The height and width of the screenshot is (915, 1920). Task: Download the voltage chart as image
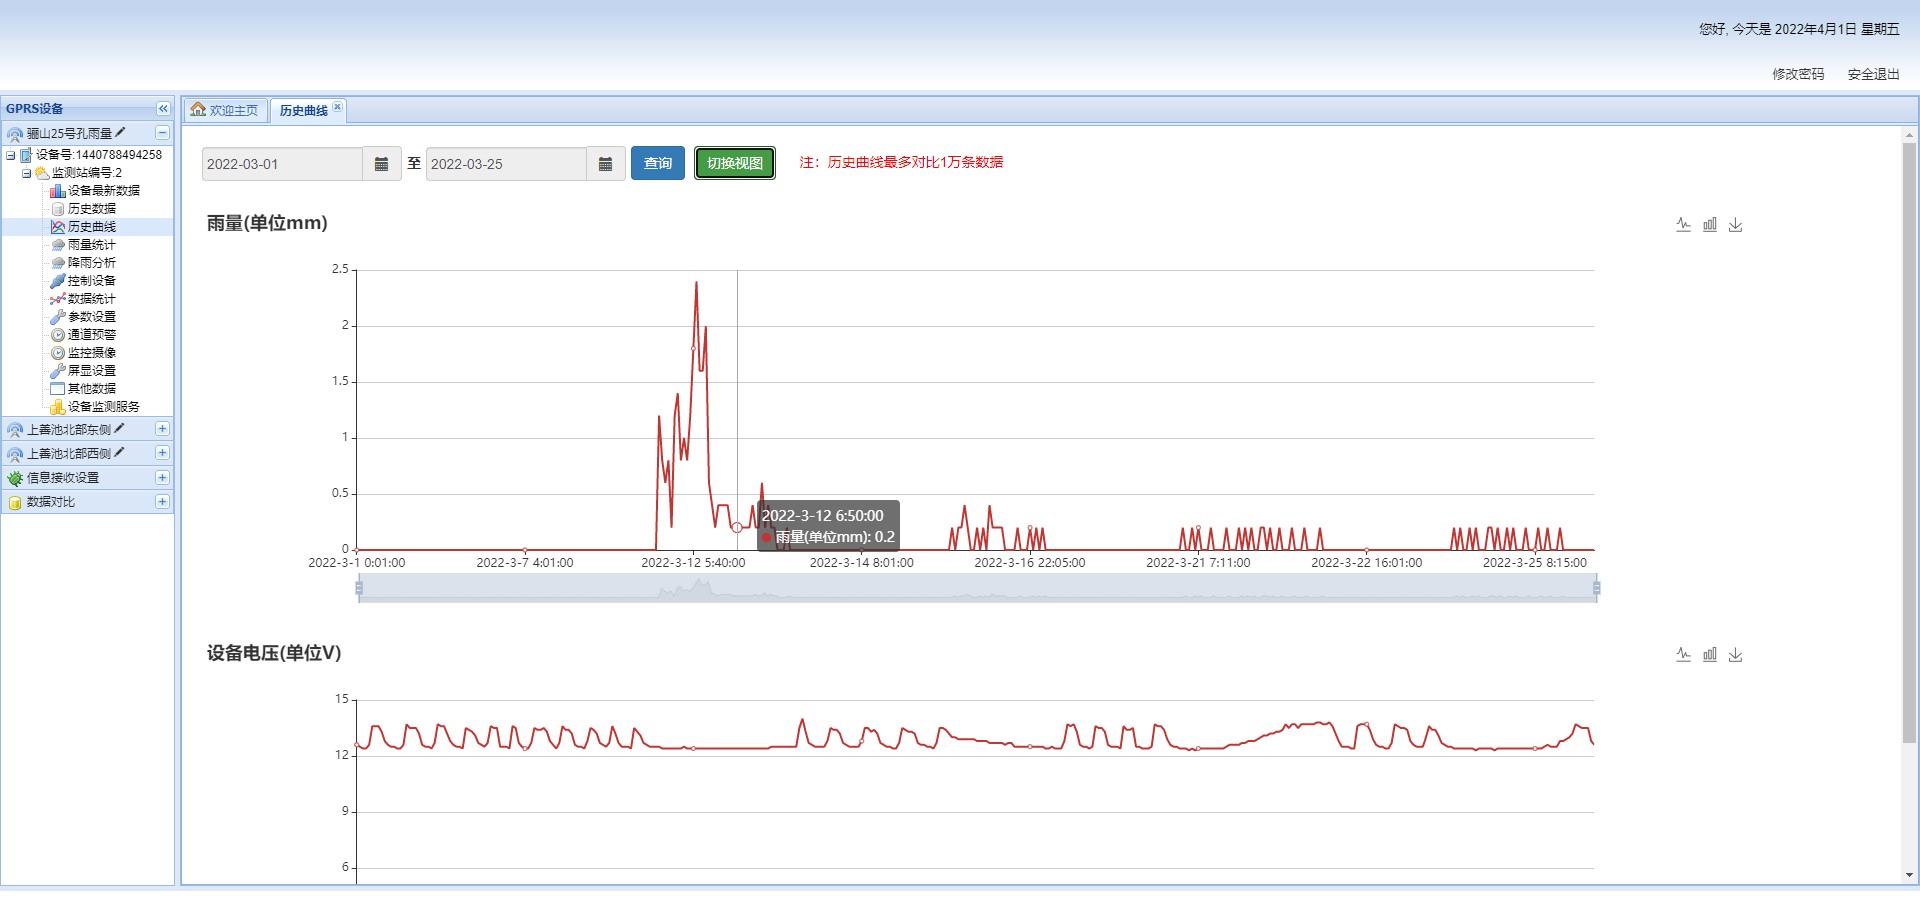pyautogui.click(x=1736, y=655)
